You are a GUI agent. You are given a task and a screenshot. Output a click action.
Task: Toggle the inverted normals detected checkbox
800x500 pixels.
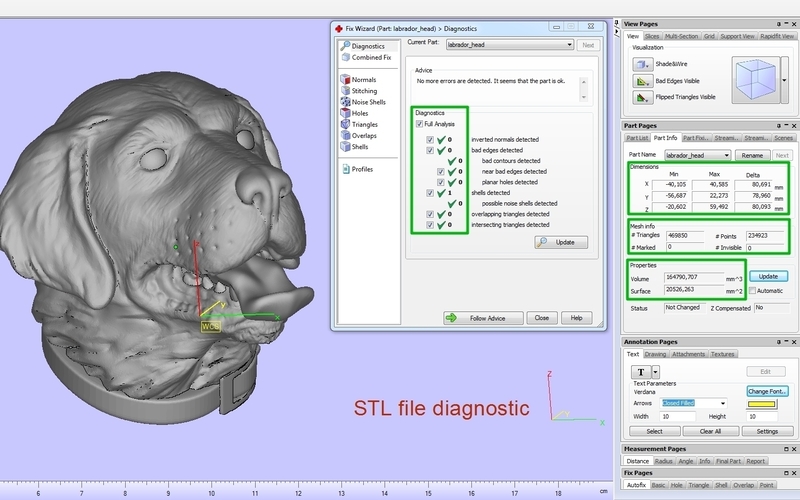(x=431, y=139)
